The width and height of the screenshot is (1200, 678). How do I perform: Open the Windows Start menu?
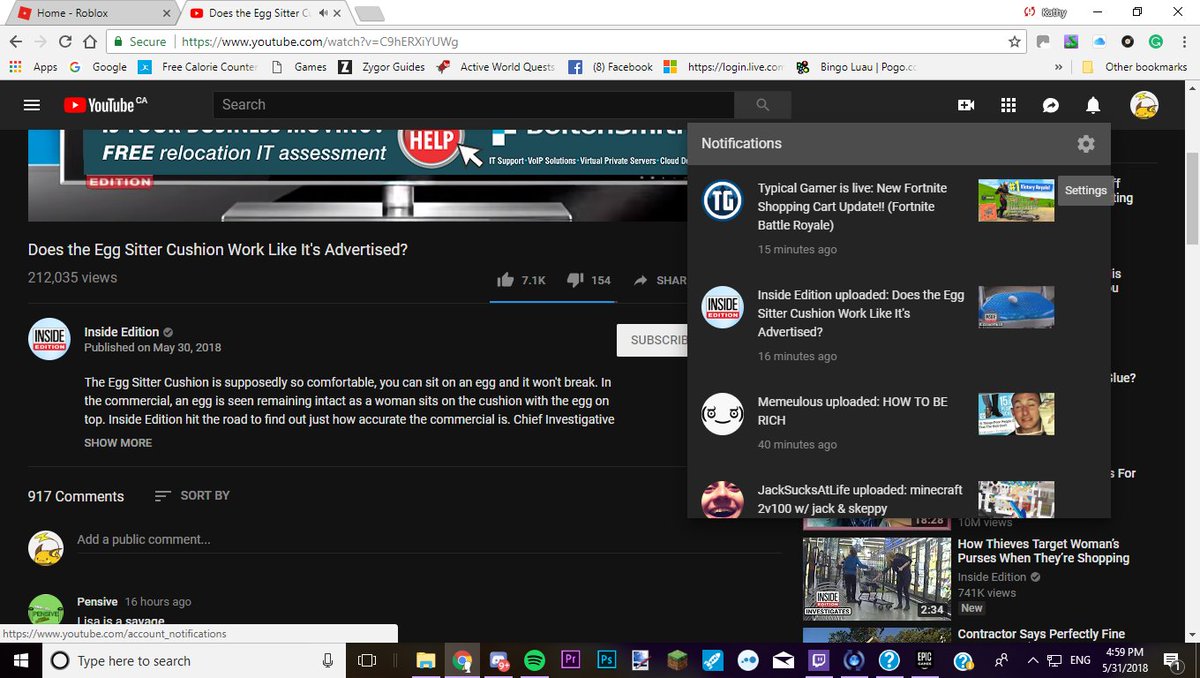(x=20, y=661)
